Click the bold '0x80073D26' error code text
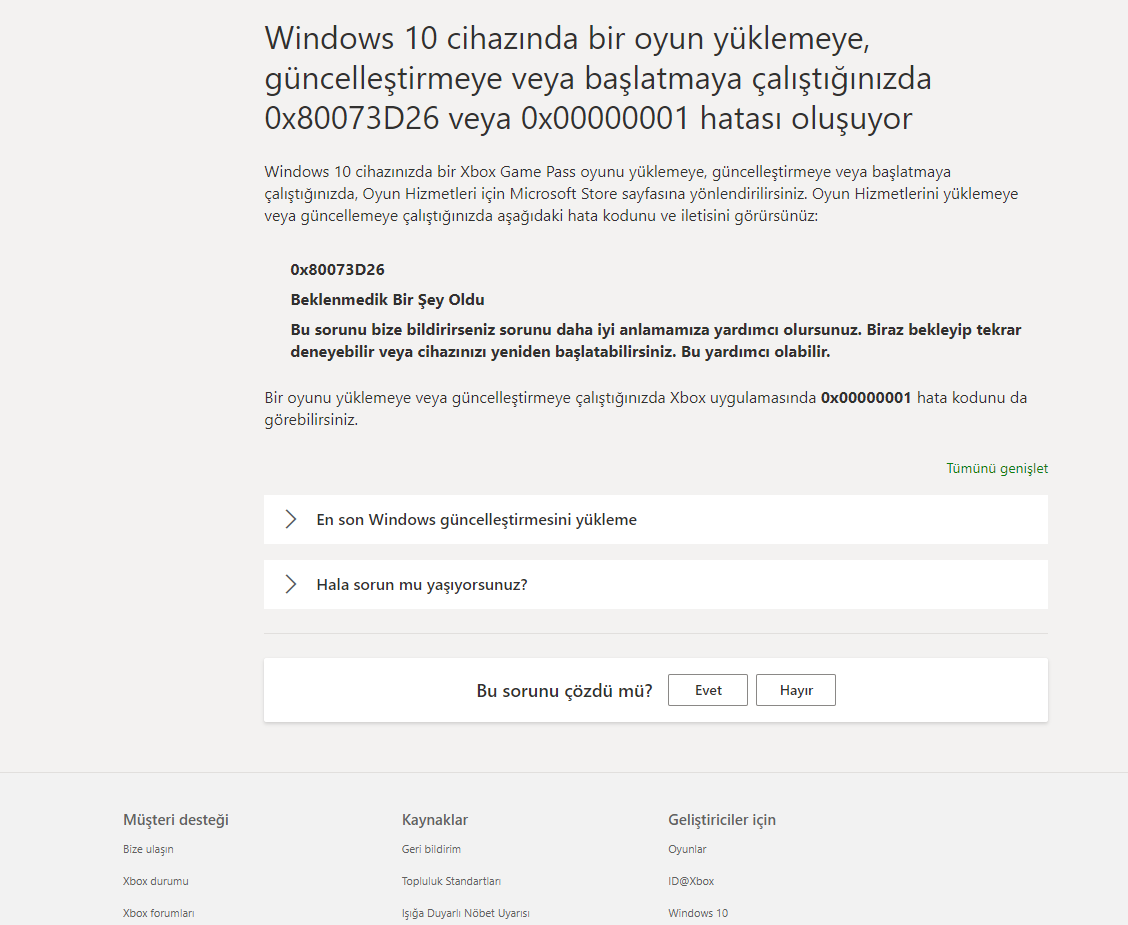Viewport: 1128px width, 925px height. [x=337, y=270]
